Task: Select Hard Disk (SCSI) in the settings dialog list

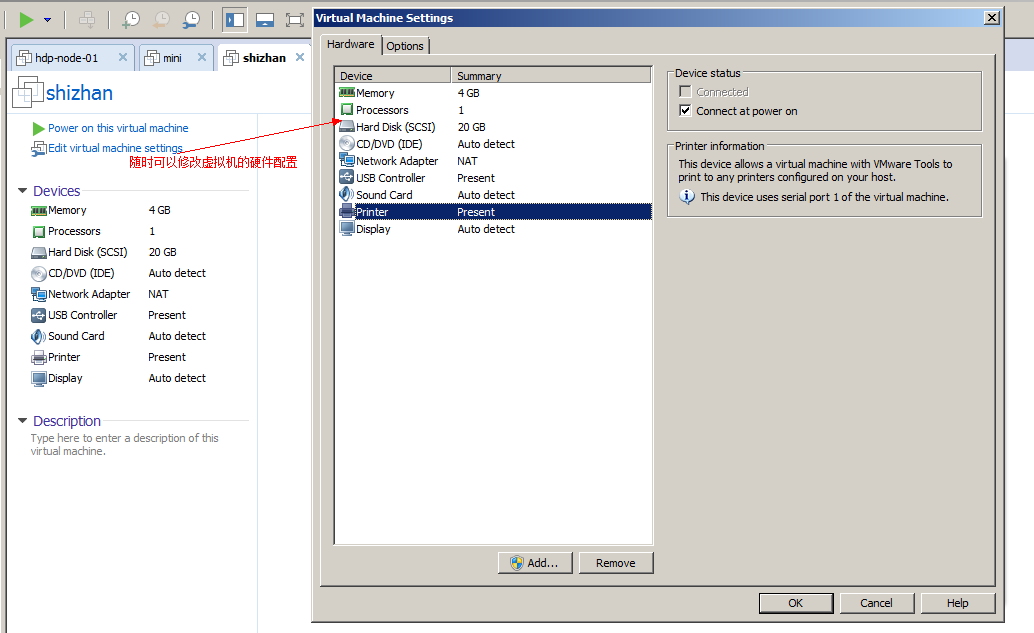Action: 494,127
